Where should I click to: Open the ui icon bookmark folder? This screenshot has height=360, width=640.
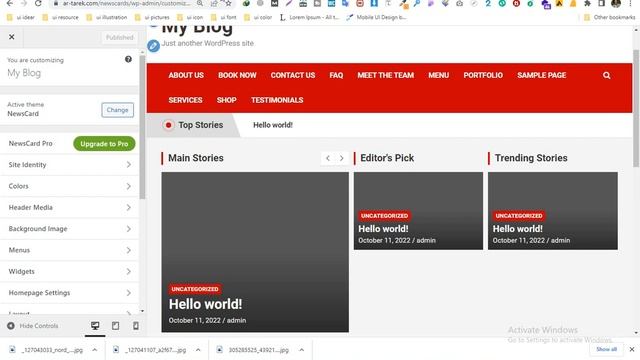[190, 18]
